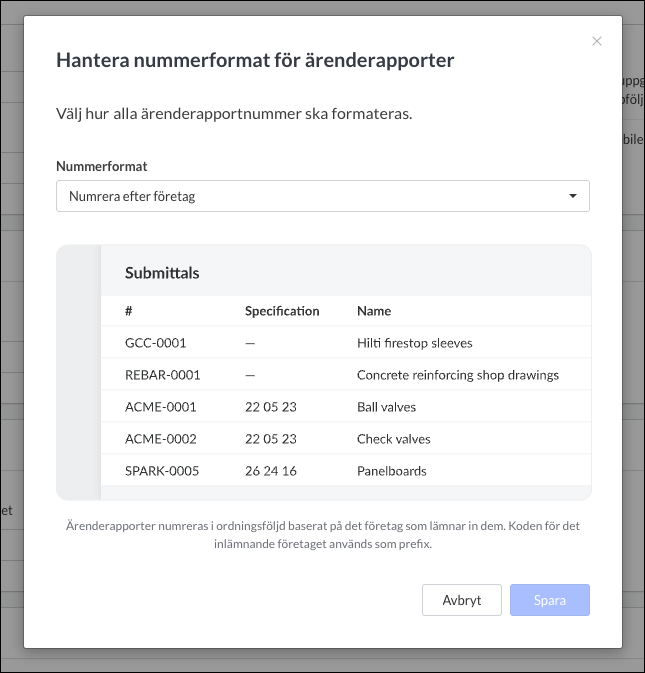Click the Check valves name cell
This screenshot has height=673, width=645.
click(394, 439)
